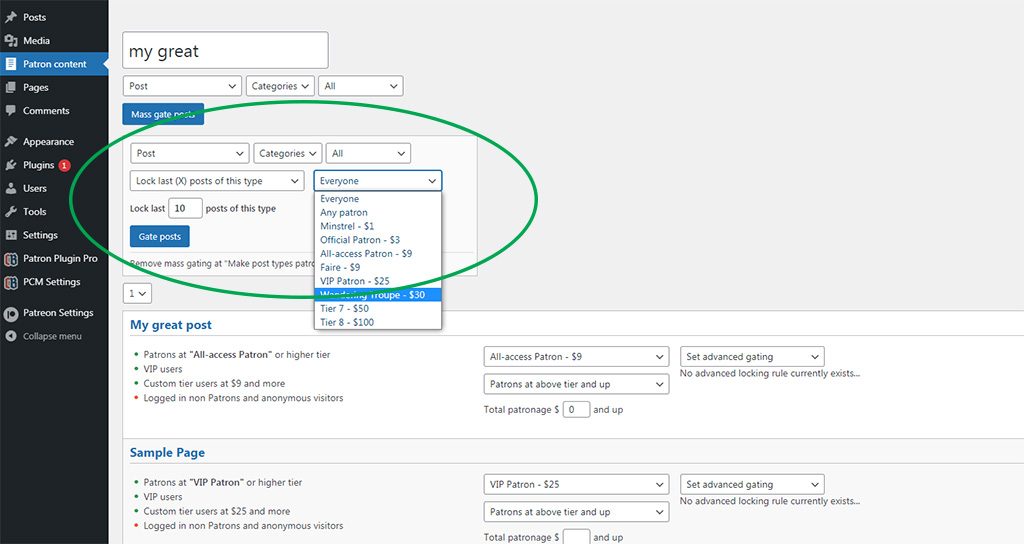Click the Settings sliders icon
The image size is (1024, 544).
point(11,235)
